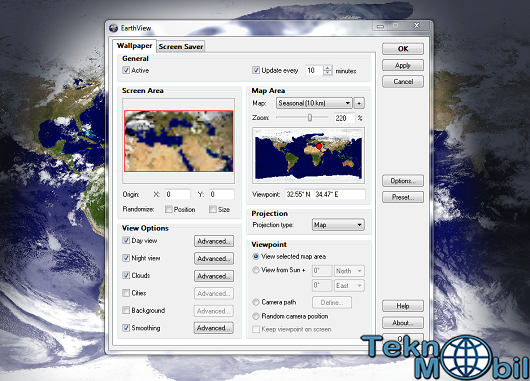This screenshot has height=381, width=530.
Task: Click the Screen Area preview thumbnail
Action: pyautogui.click(x=178, y=141)
